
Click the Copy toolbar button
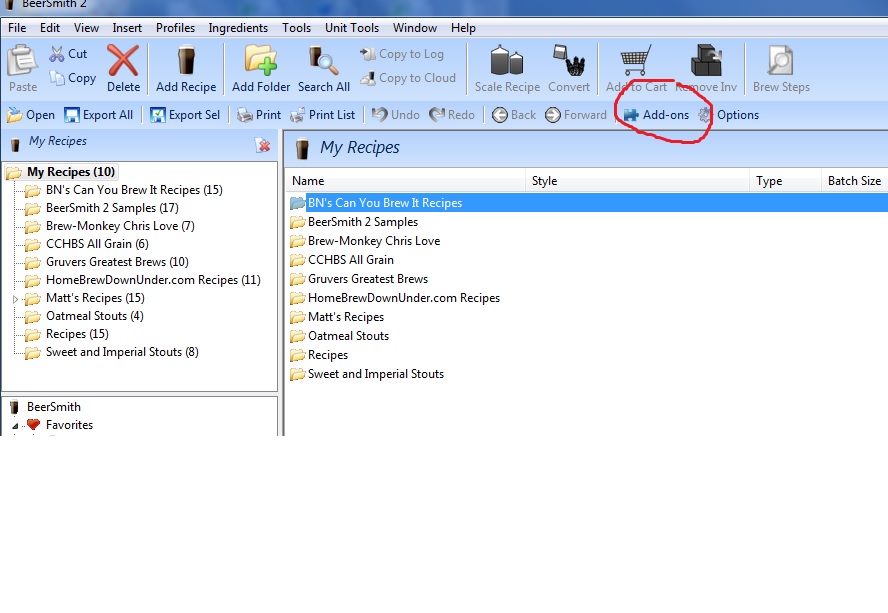72,78
